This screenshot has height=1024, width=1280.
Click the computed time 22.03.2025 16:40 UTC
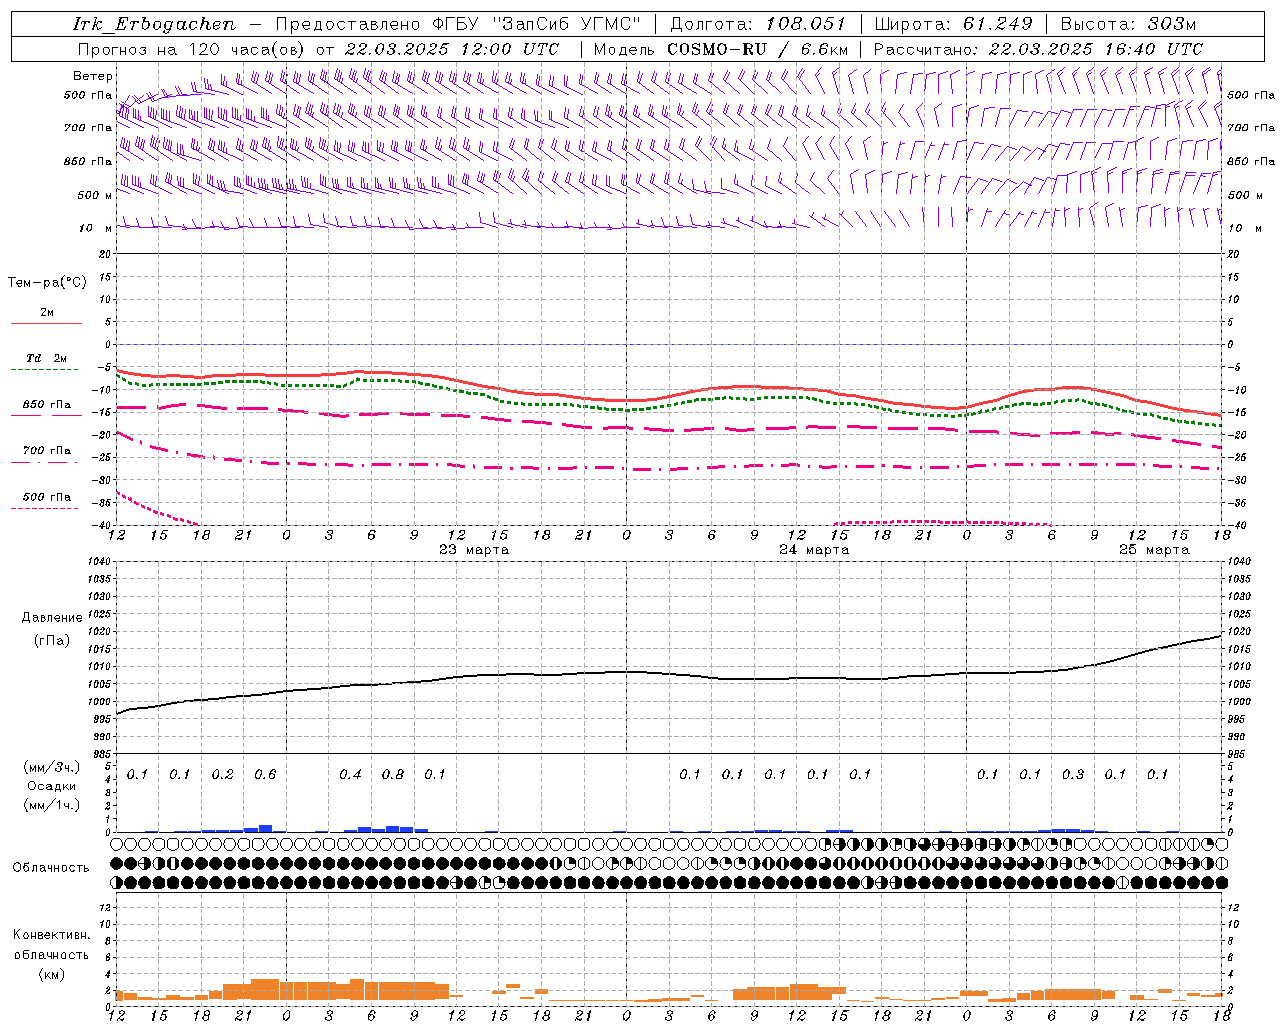click(1096, 49)
